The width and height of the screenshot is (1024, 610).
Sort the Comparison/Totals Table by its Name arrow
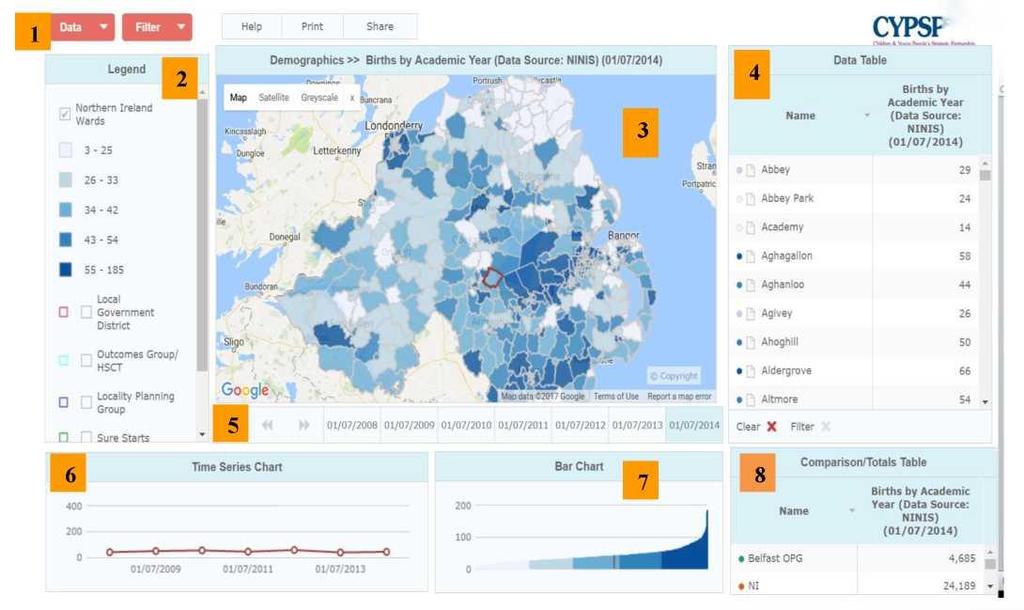pyautogui.click(x=852, y=510)
